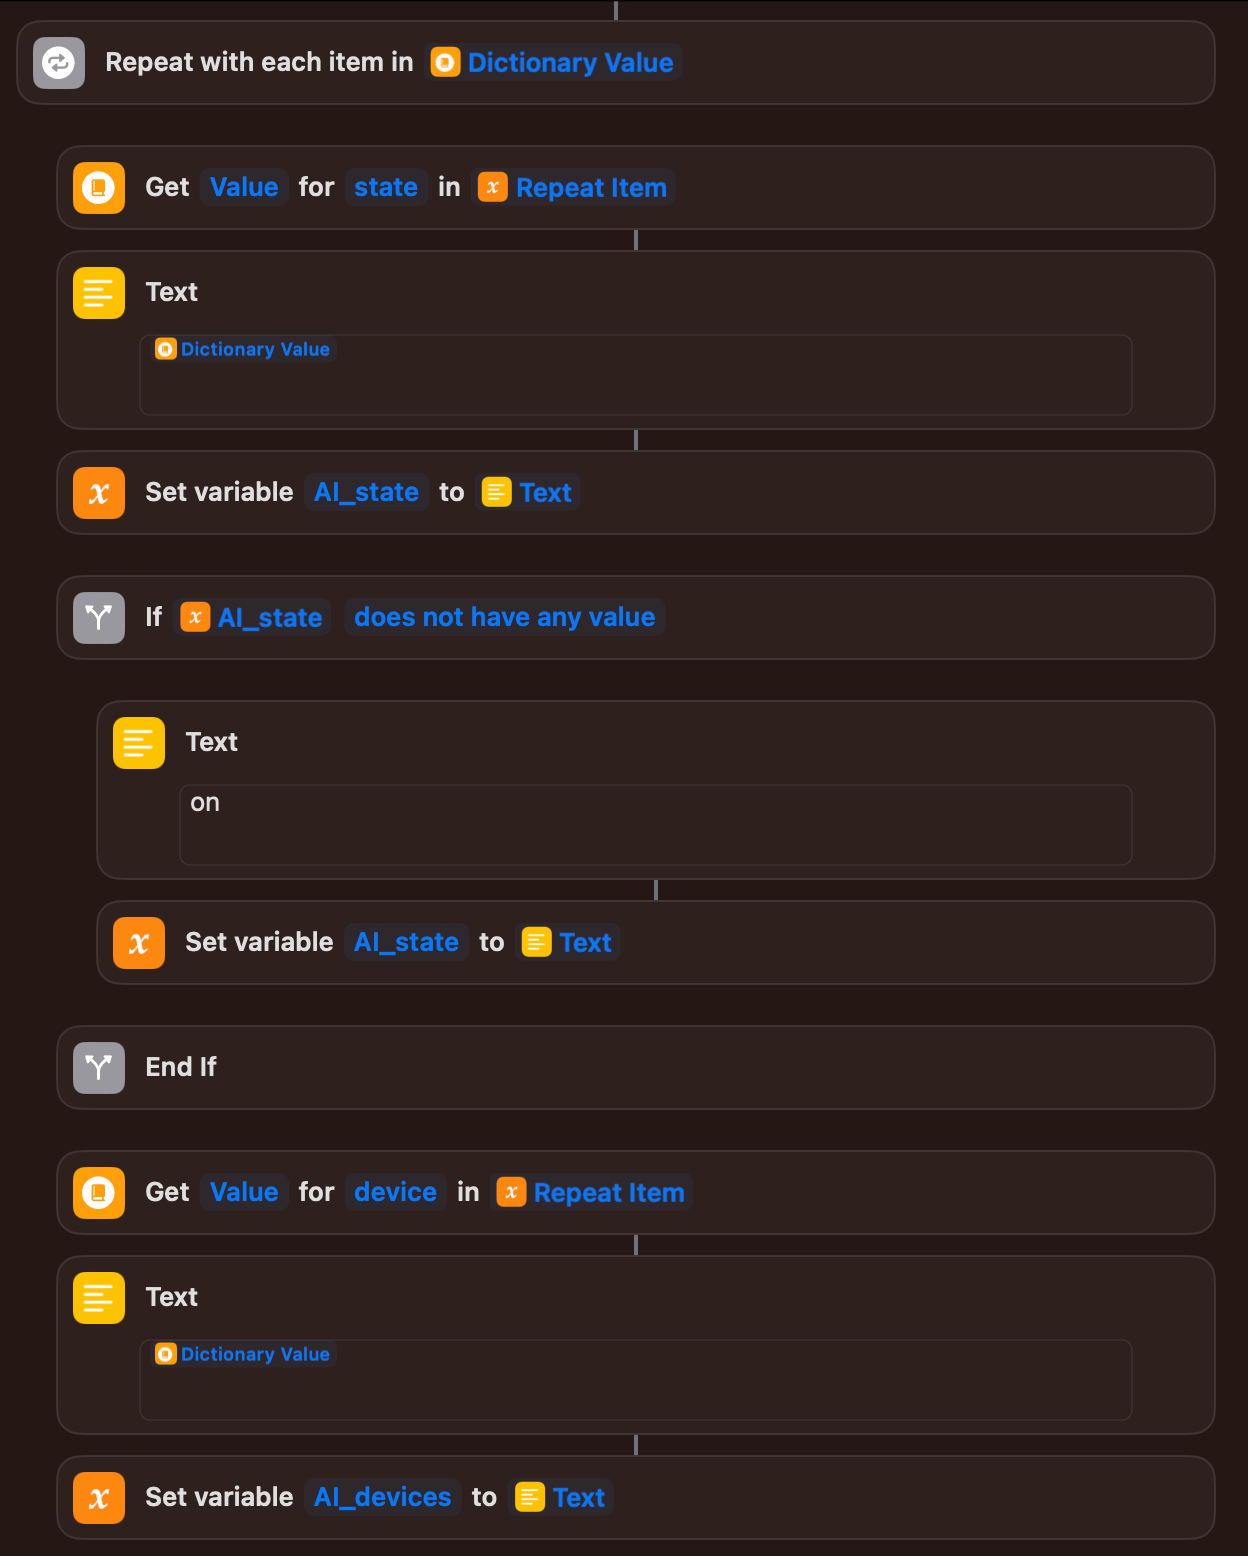Click the Repeat loop icon at top
Image resolution: width=1248 pixels, height=1556 pixels.
click(58, 62)
